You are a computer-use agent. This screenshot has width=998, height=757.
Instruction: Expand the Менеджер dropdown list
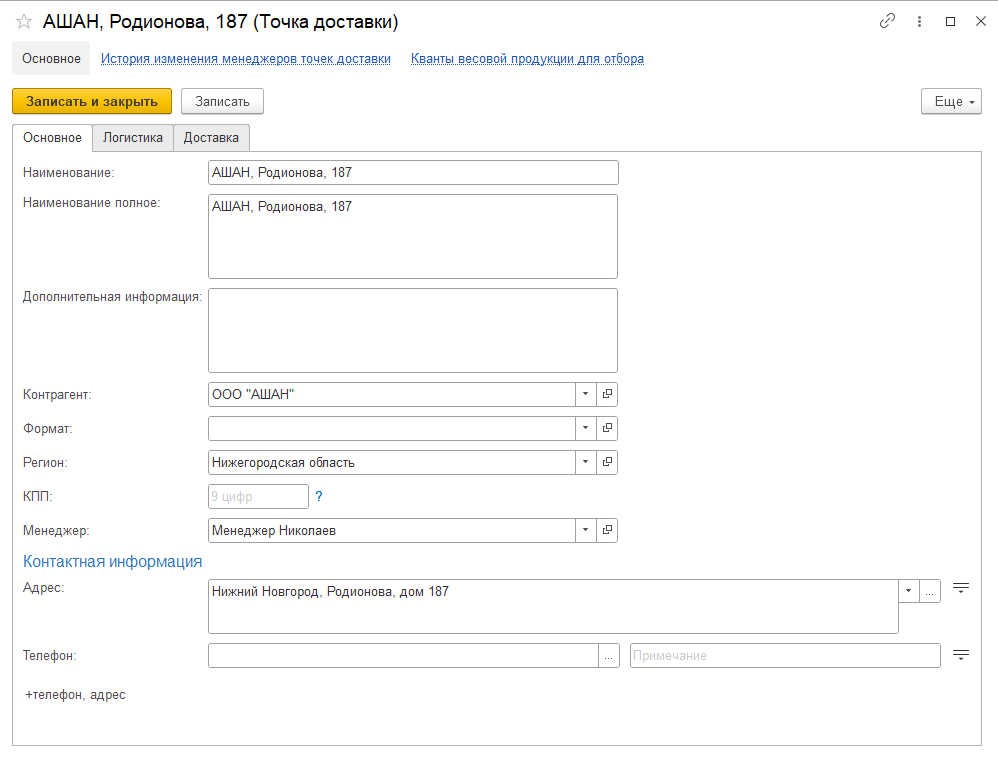585,531
